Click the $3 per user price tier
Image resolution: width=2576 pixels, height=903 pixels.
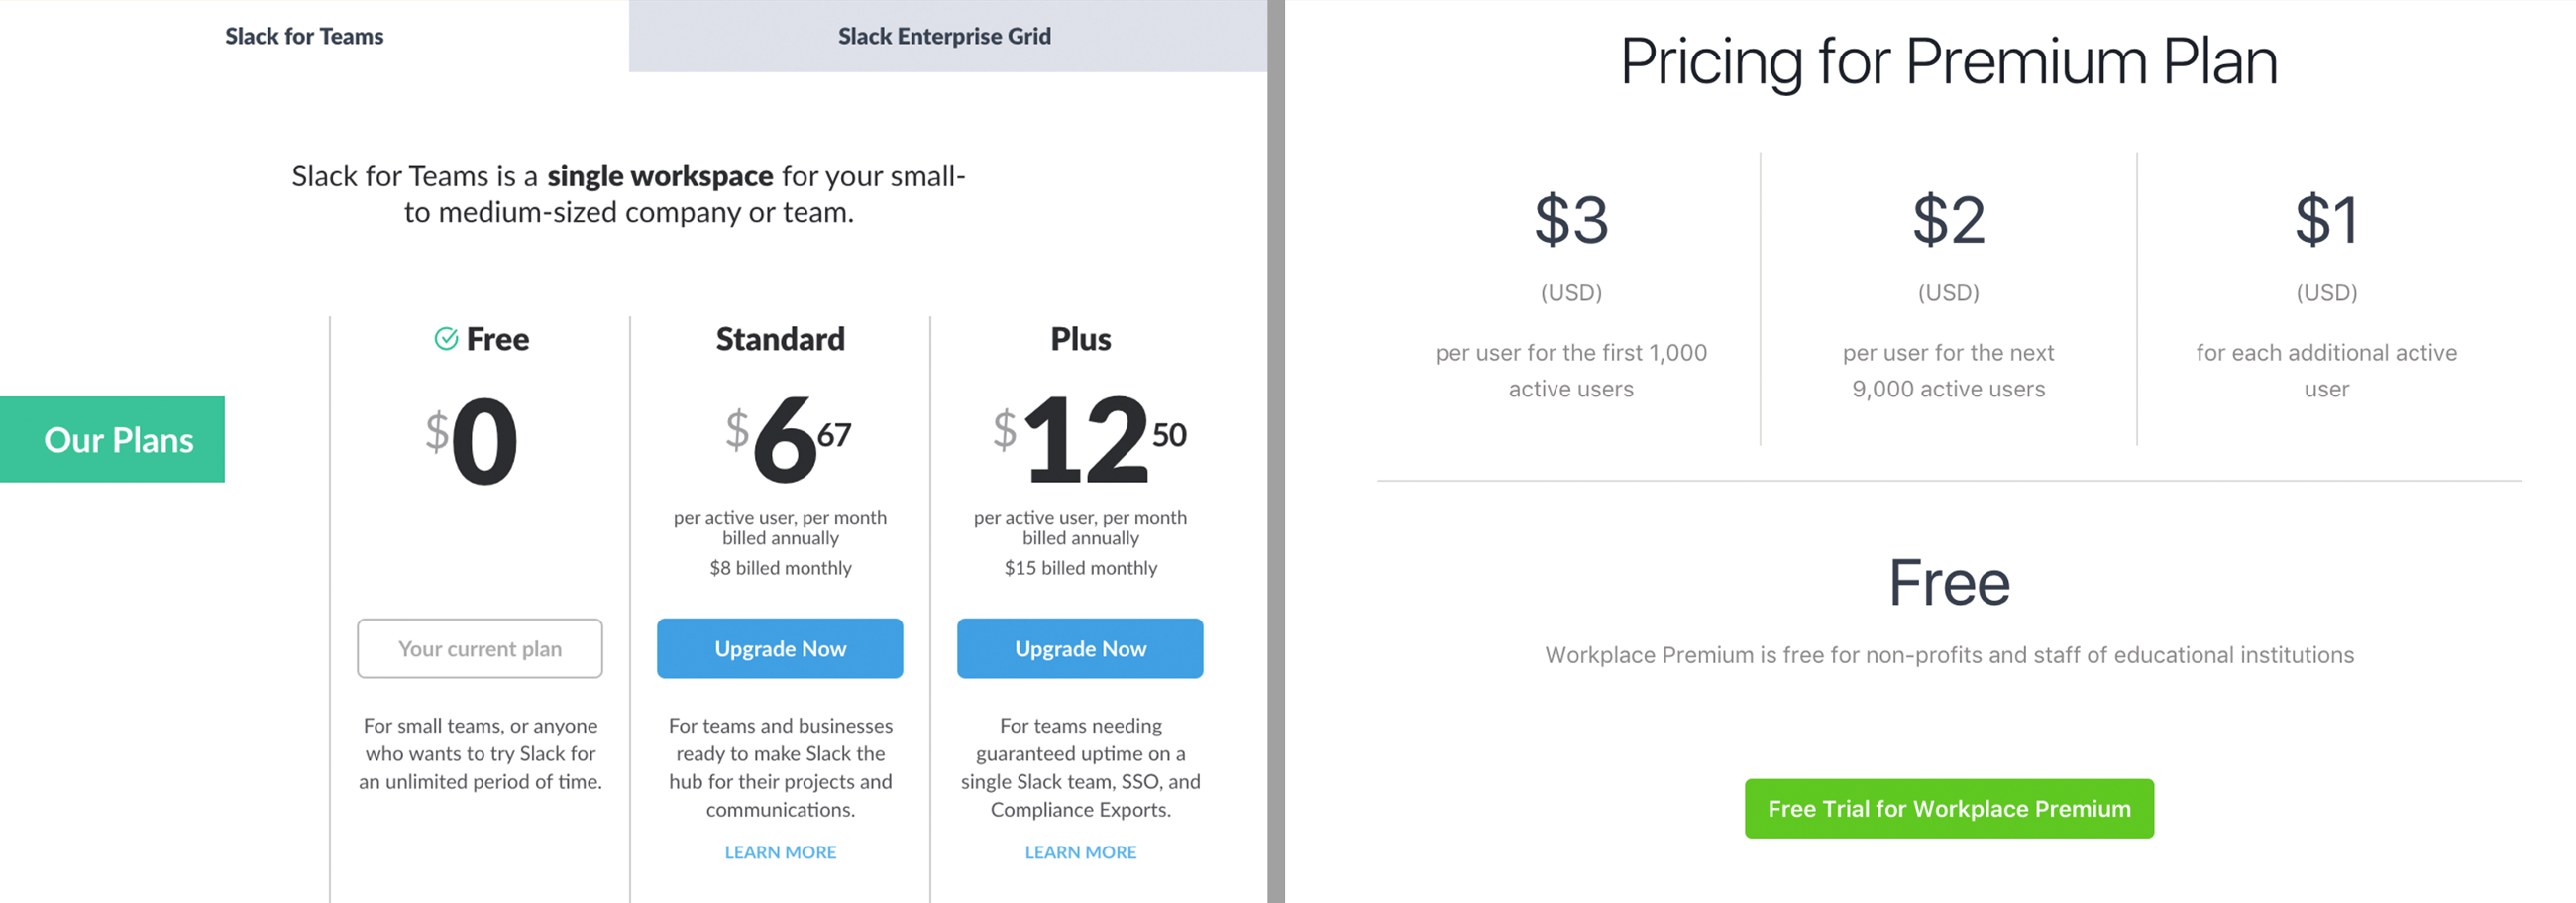pos(1571,220)
